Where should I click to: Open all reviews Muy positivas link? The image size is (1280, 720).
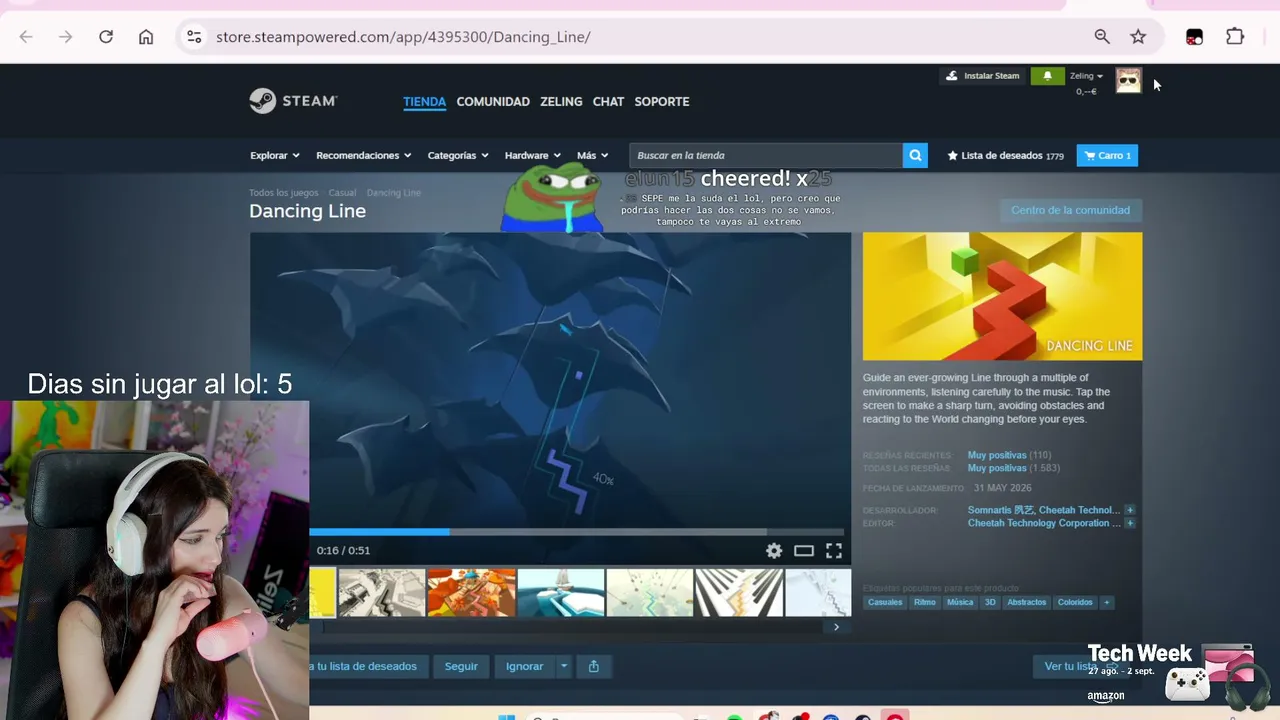pyautogui.click(x=997, y=468)
